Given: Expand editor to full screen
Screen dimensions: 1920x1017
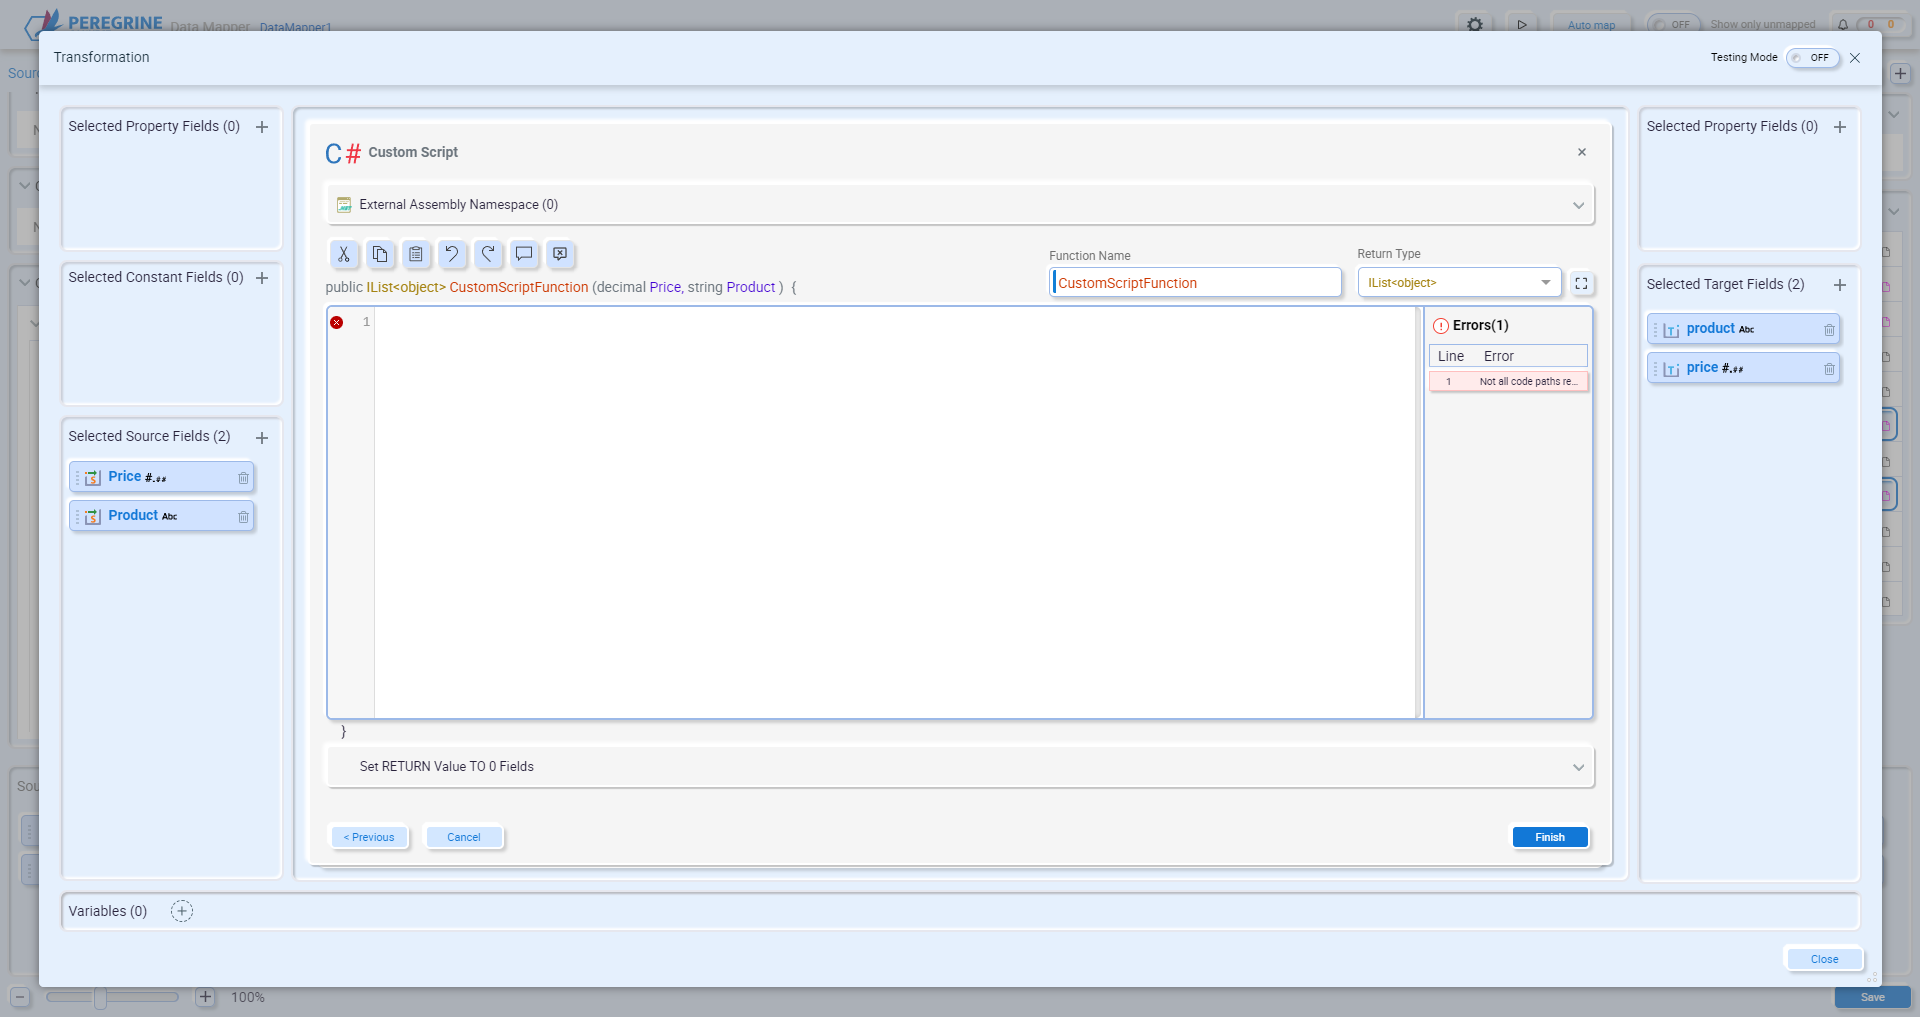Looking at the screenshot, I should tap(1581, 283).
